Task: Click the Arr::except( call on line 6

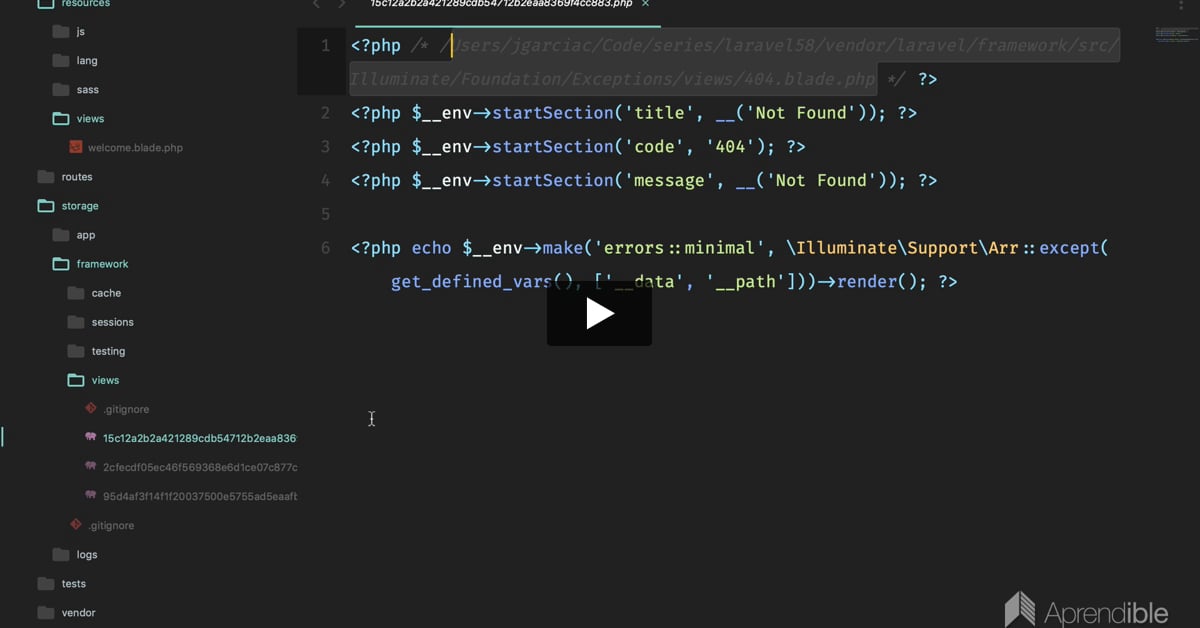Action: point(1048,248)
